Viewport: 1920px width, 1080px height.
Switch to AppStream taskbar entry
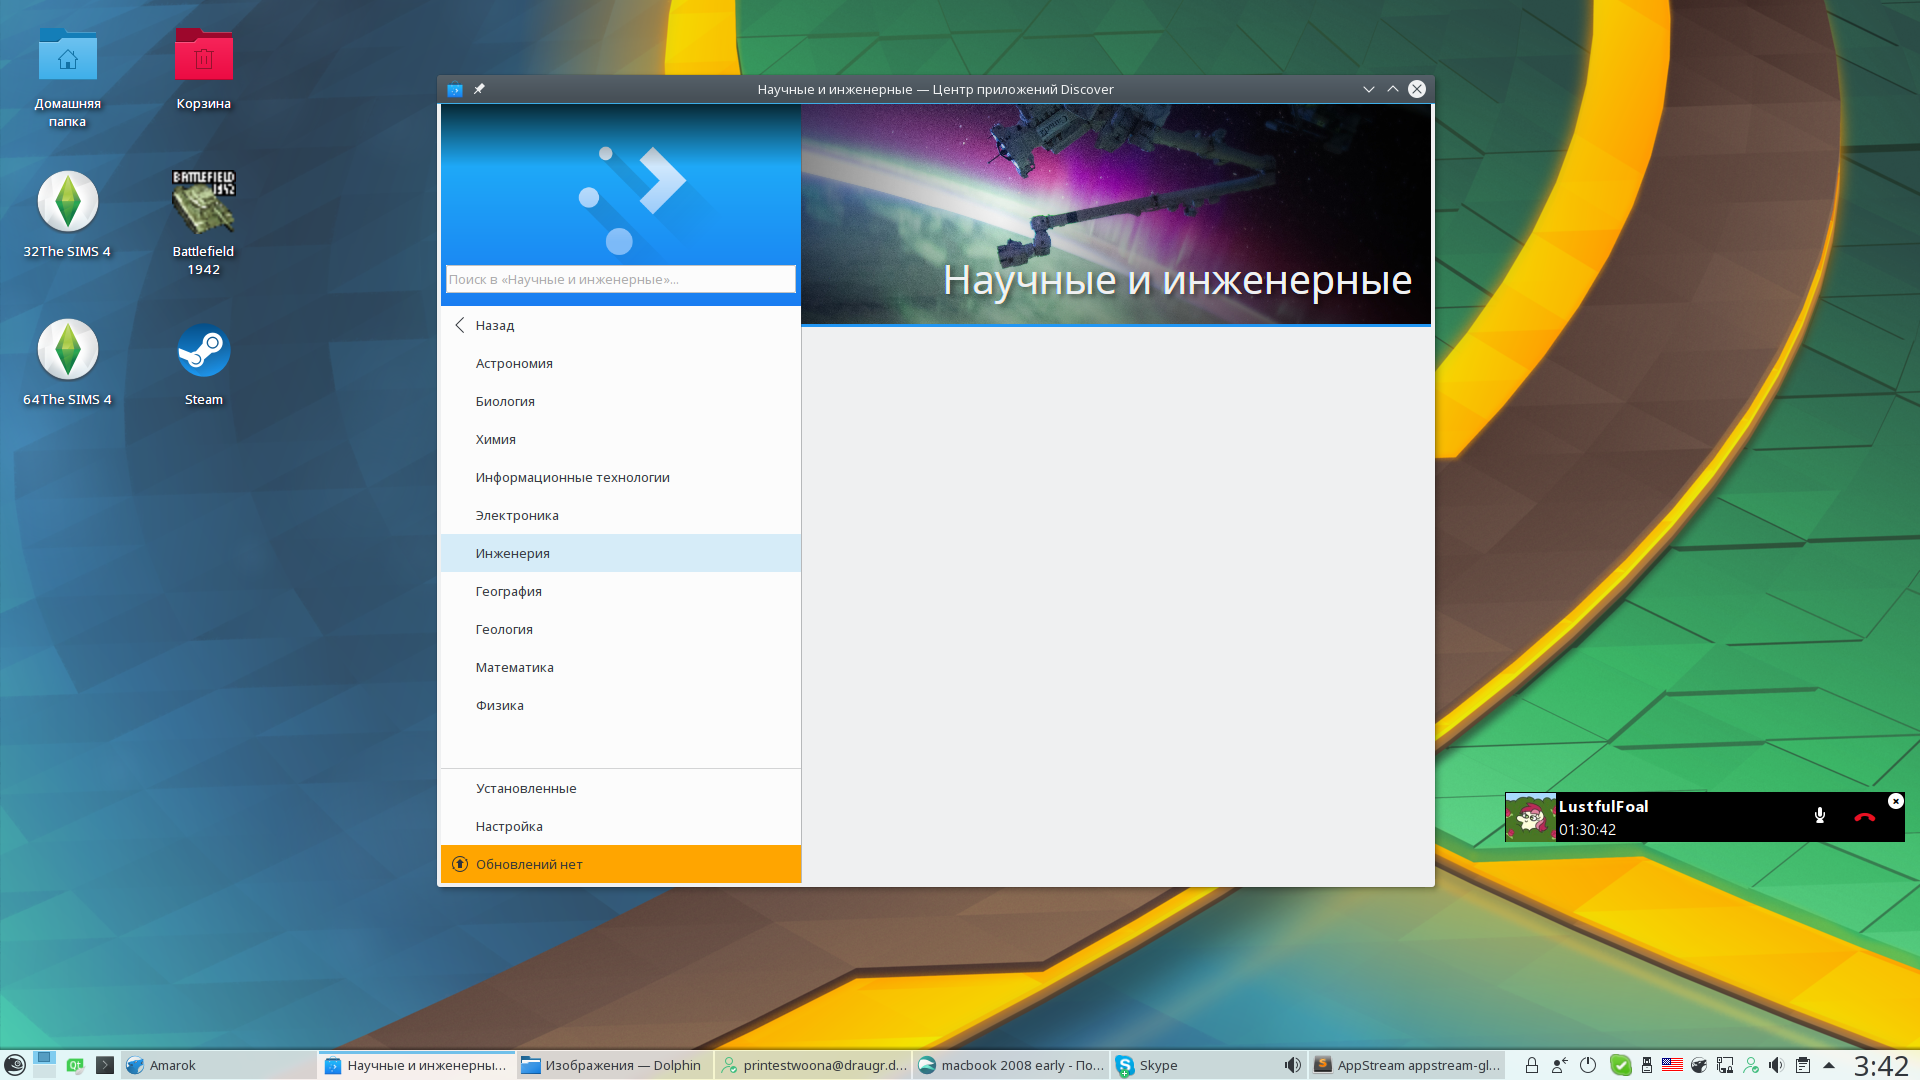tap(1407, 1065)
